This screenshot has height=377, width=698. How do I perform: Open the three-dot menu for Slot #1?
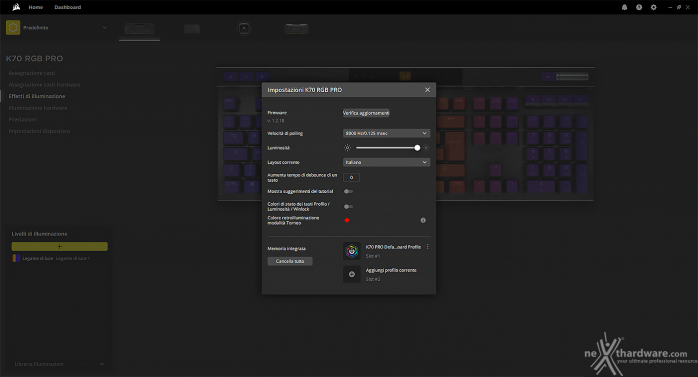pyautogui.click(x=427, y=247)
